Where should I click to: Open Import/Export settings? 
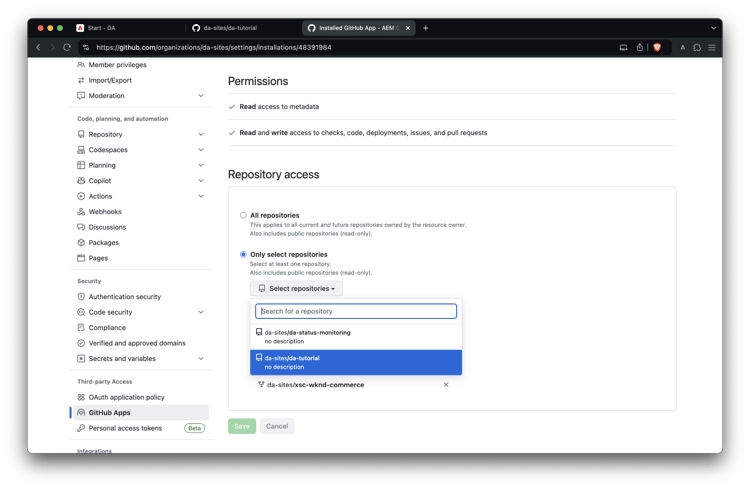[x=110, y=80]
